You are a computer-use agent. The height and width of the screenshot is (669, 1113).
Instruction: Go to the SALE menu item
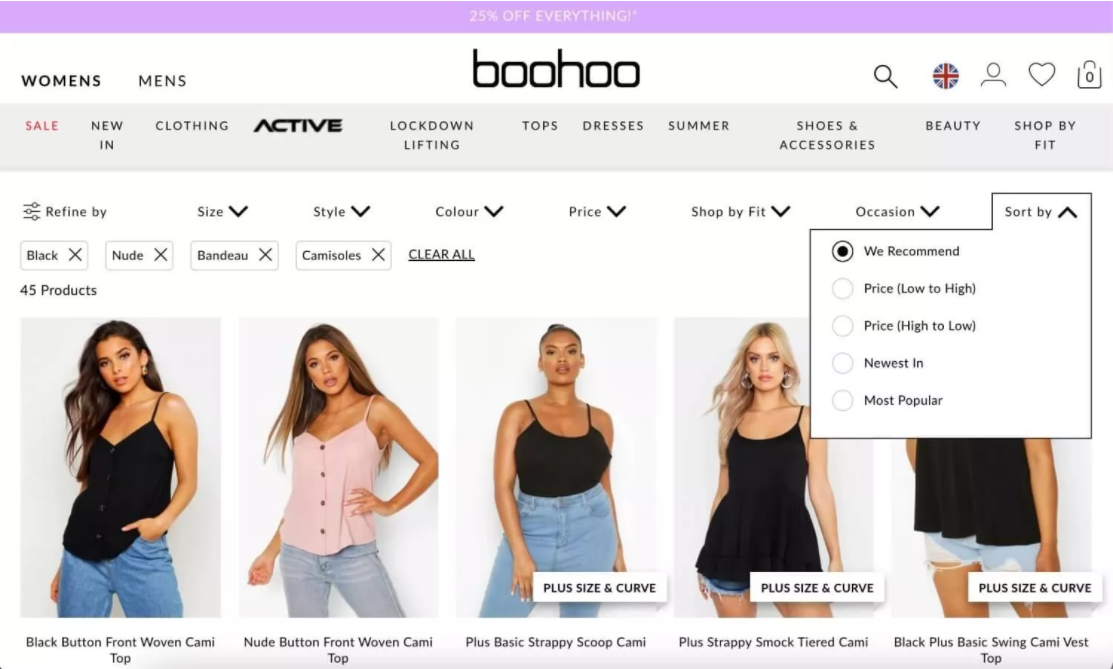pyautogui.click(x=42, y=126)
